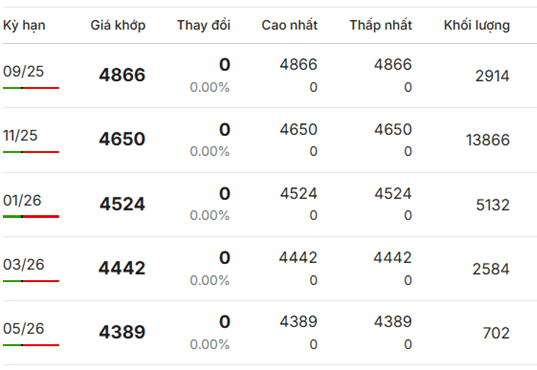Open the 03/26 contract term

(x=24, y=265)
